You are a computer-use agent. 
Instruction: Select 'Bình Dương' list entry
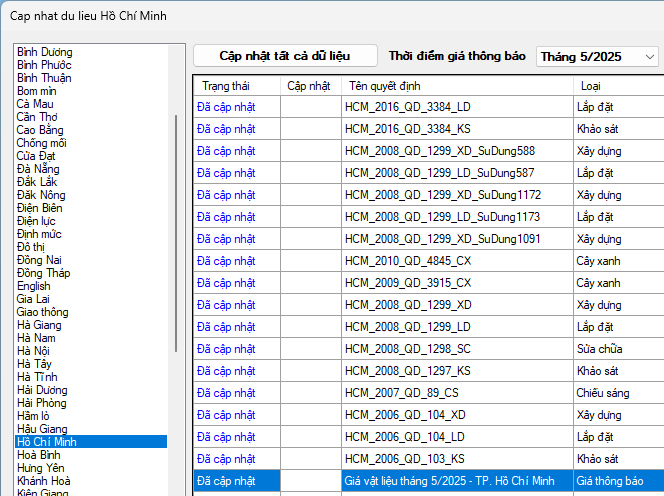pyautogui.click(x=44, y=52)
